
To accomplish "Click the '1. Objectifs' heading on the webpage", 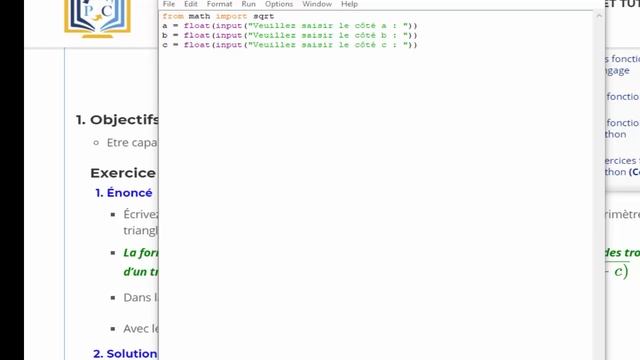I will coord(117,120).
